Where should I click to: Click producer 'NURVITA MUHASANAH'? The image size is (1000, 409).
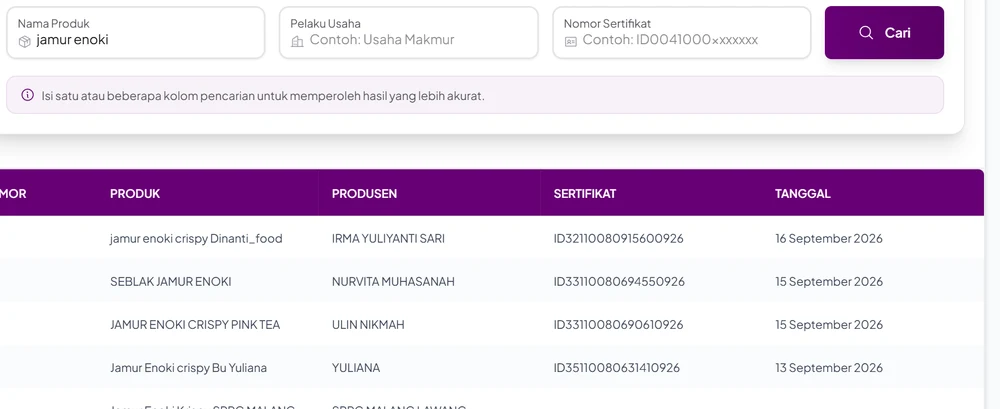click(x=393, y=281)
